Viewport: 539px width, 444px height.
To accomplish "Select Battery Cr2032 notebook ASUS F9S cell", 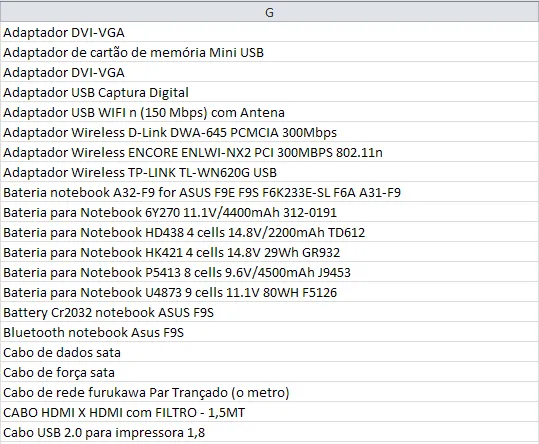I will (x=270, y=312).
